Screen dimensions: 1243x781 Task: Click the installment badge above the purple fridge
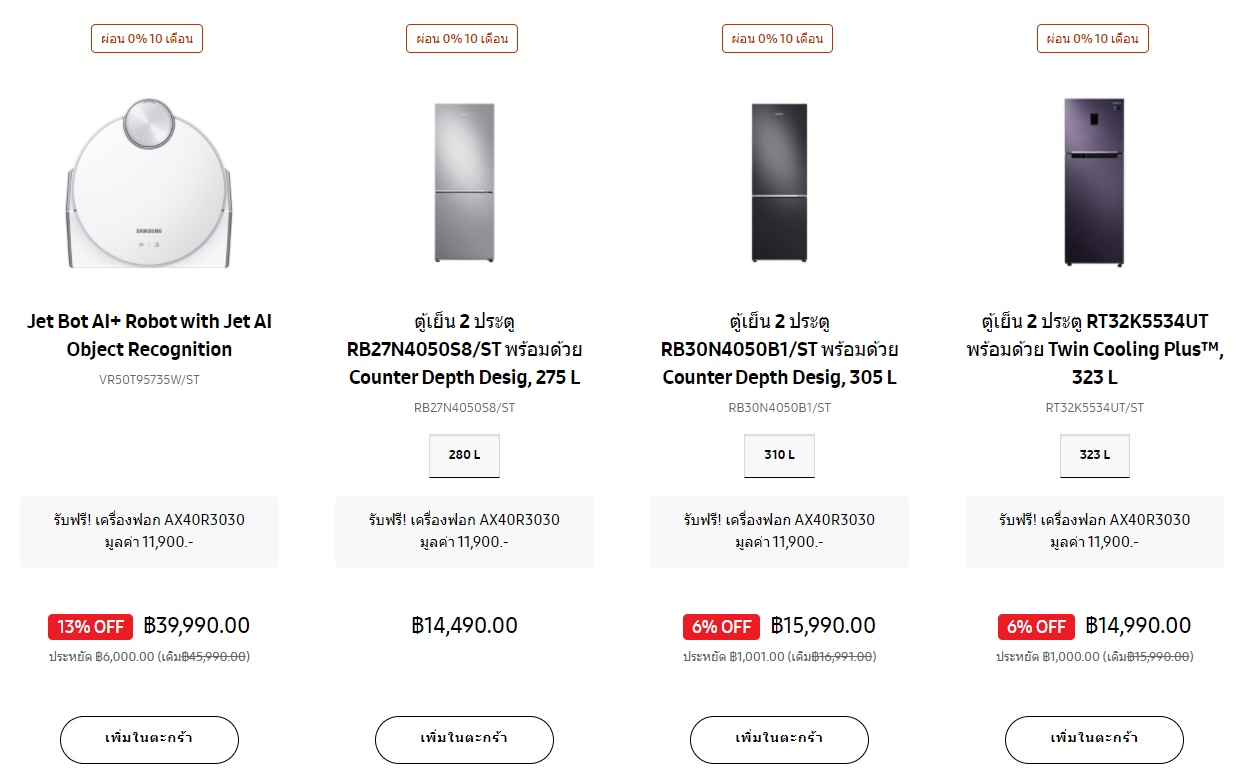click(x=1092, y=39)
